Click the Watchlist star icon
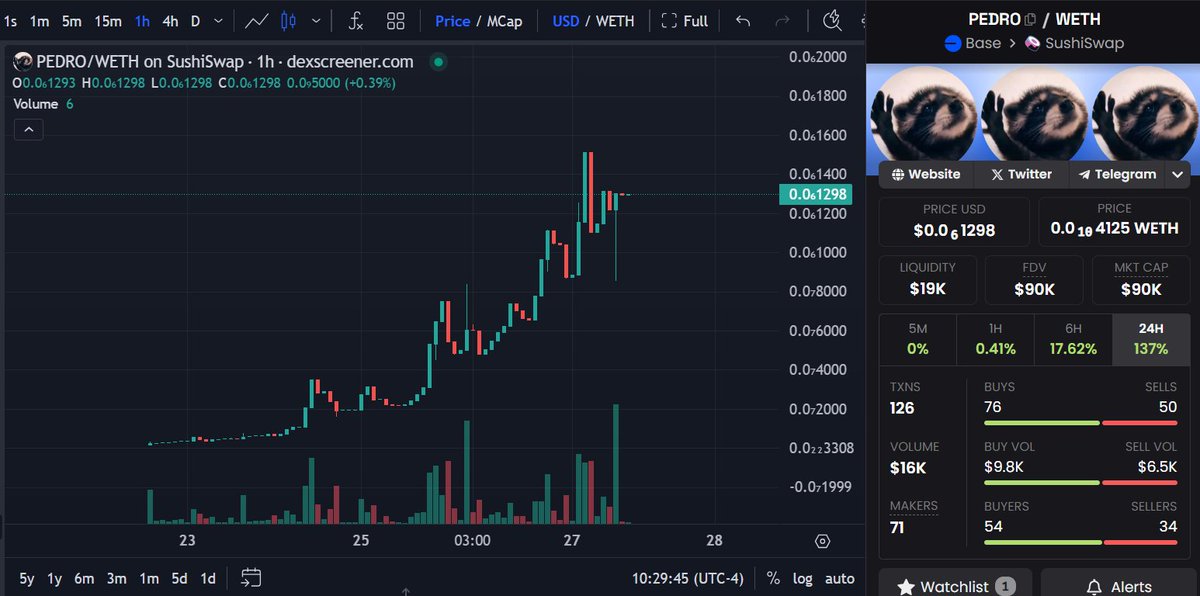Viewport: 1200px width, 596px height. coord(906,587)
